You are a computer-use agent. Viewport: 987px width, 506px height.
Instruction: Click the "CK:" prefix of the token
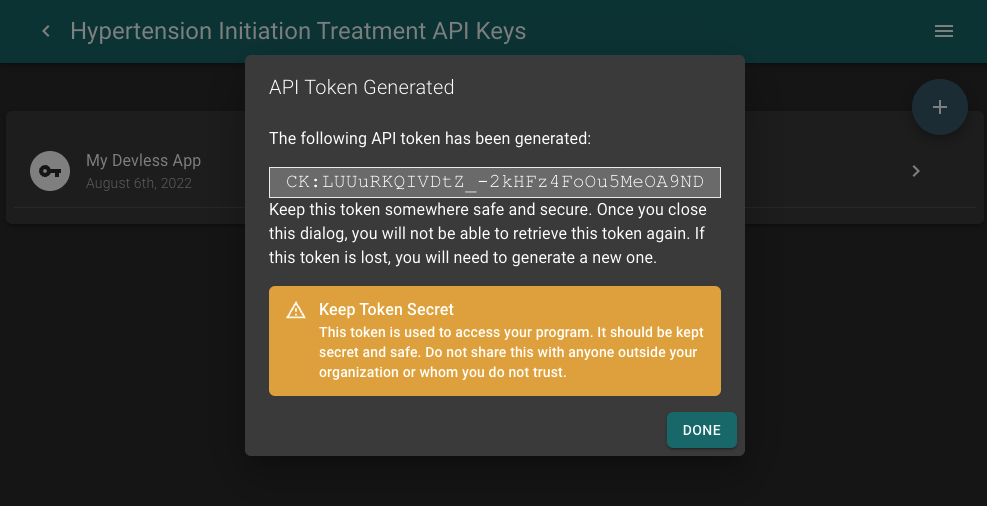point(303,182)
